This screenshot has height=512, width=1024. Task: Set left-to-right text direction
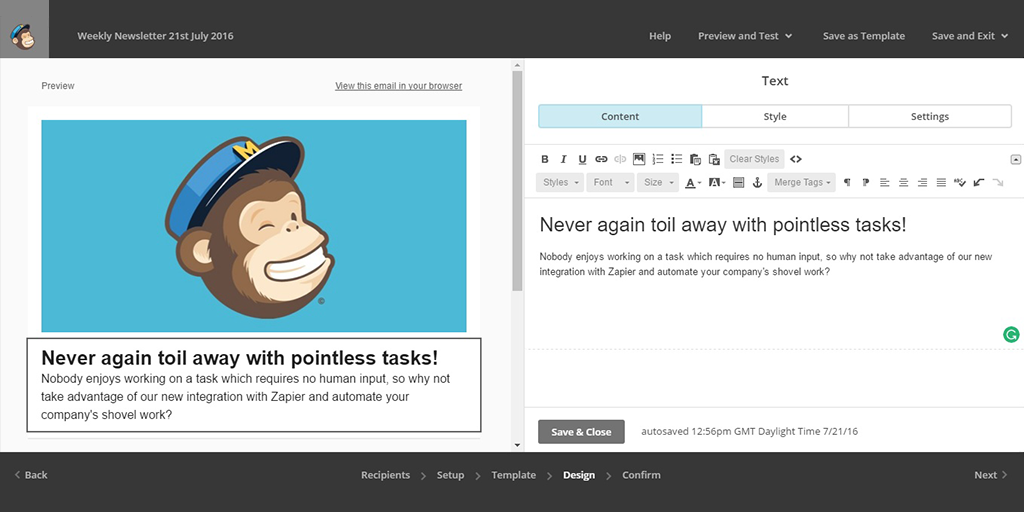point(847,182)
